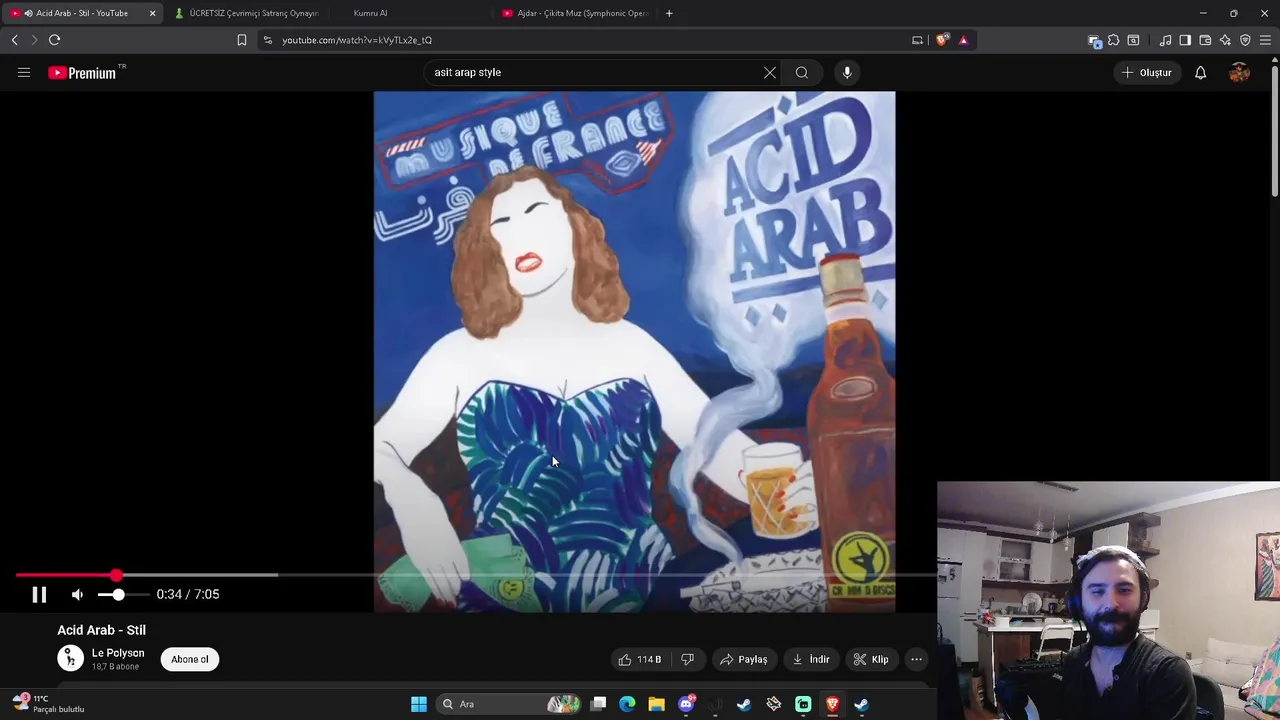
Task: Click the install/cast screen icon in address bar
Action: click(917, 40)
